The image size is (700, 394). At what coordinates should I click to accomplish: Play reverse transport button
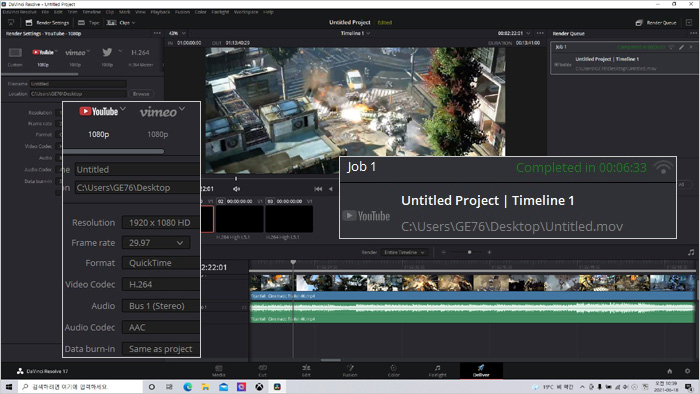click(330, 189)
